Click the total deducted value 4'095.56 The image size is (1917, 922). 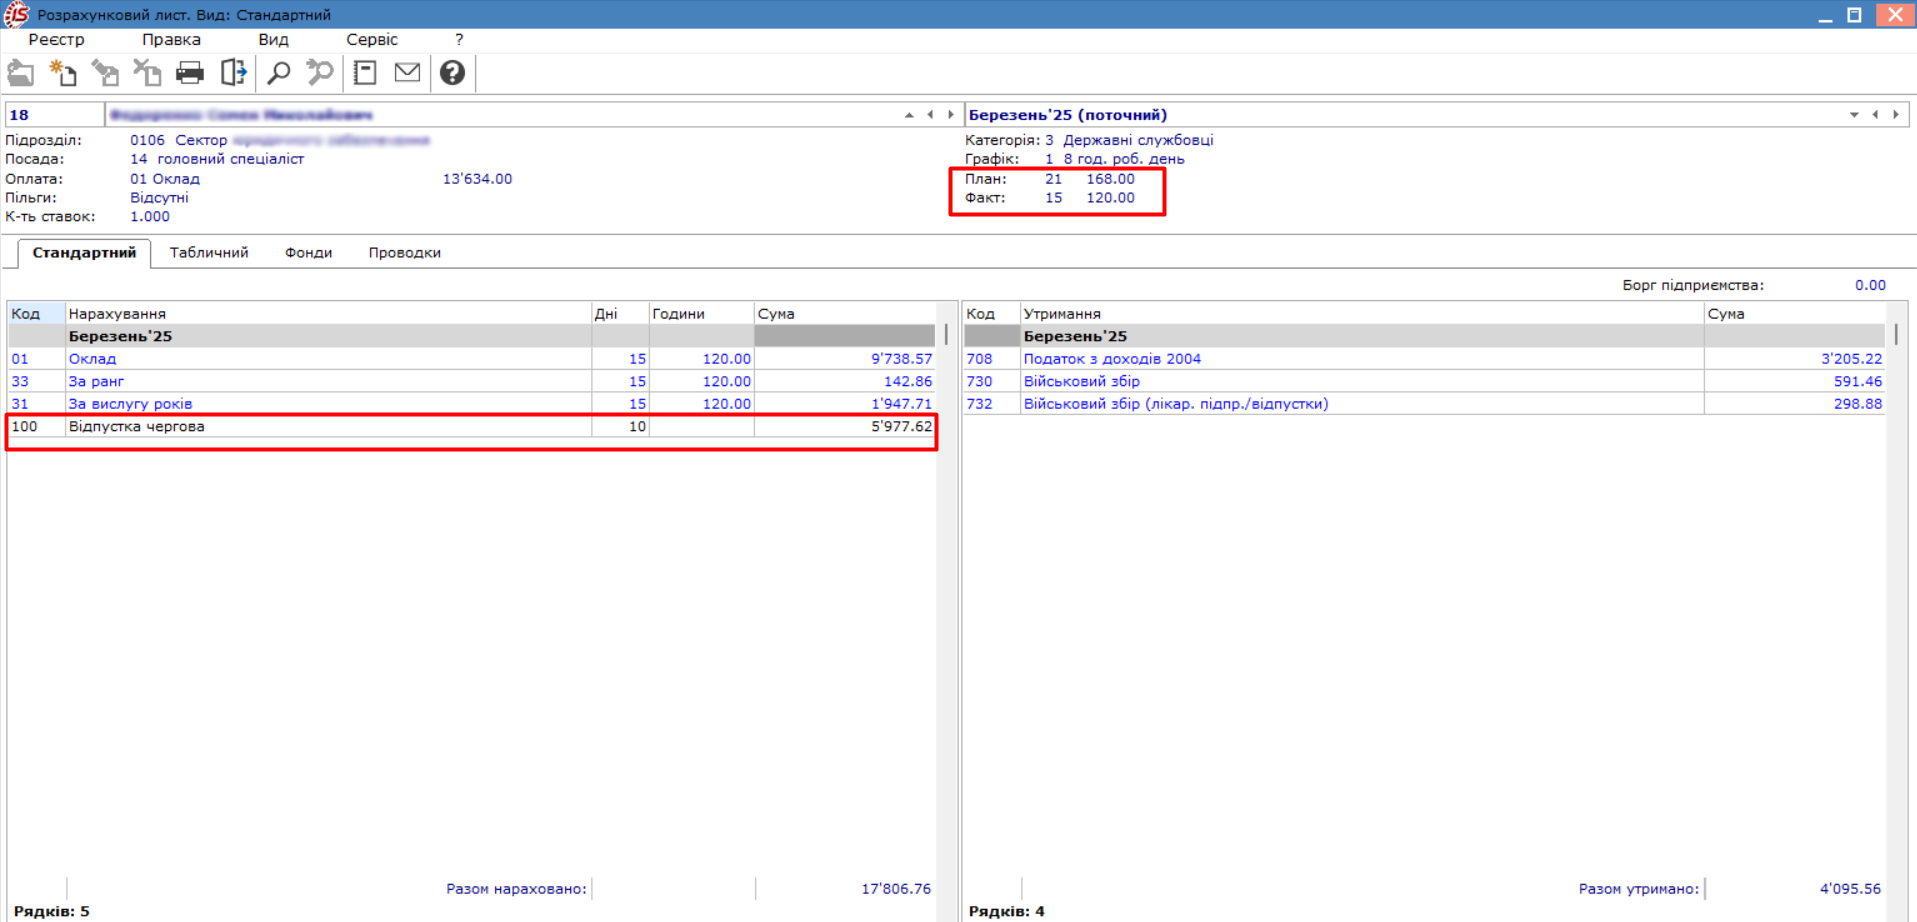[x=1850, y=888]
